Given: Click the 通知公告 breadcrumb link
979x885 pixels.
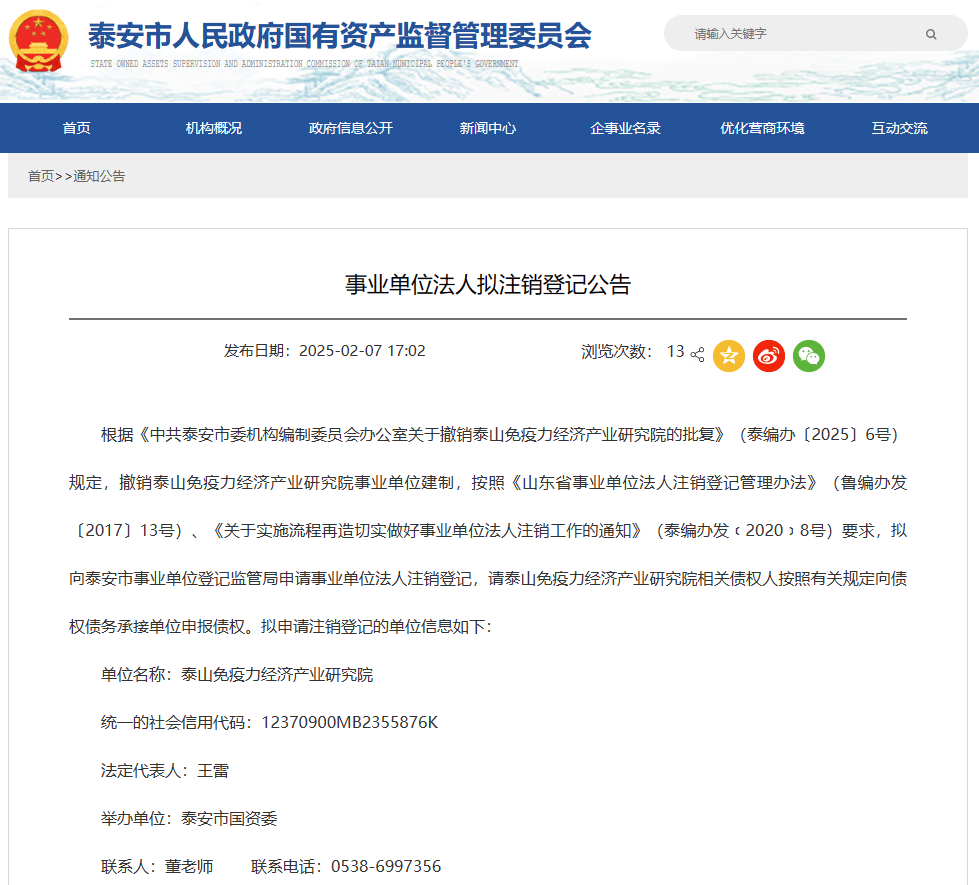Looking at the screenshot, I should (99, 176).
